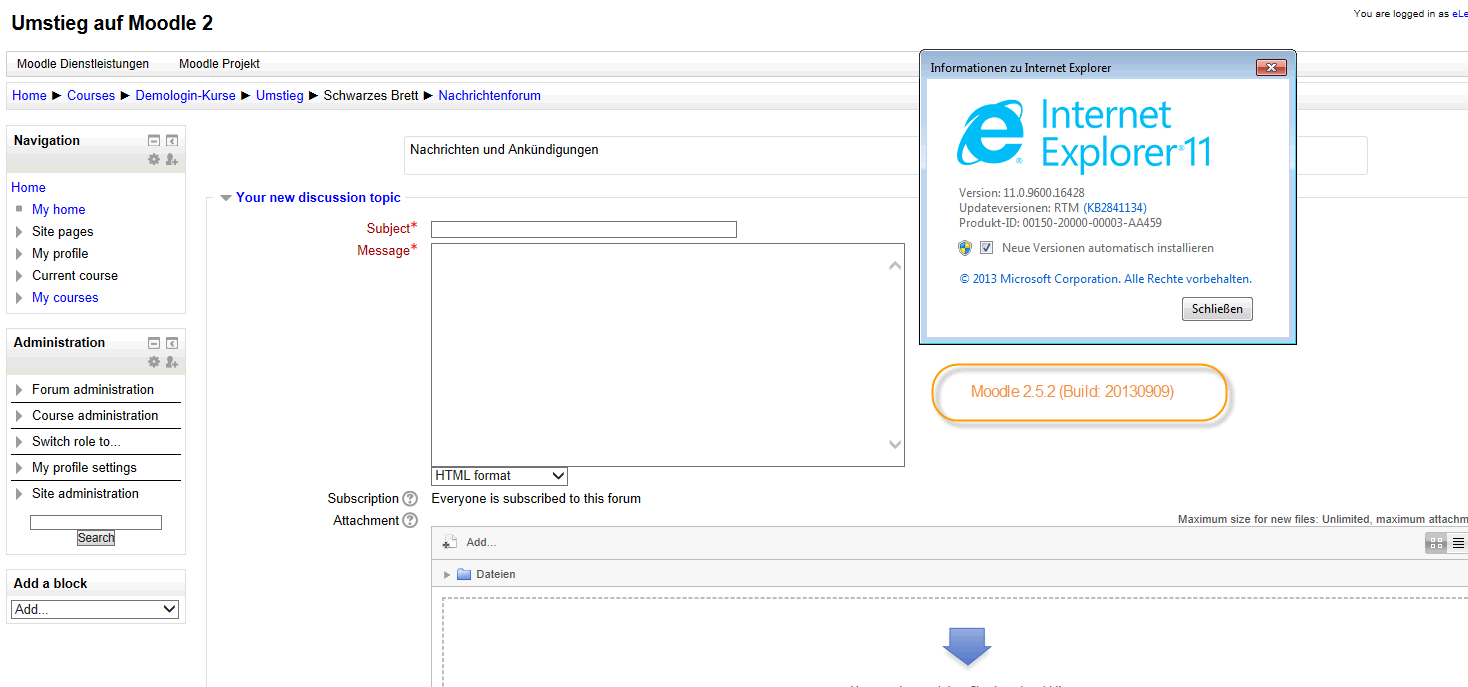
Task: Open the message format dropdown
Action: (x=499, y=476)
